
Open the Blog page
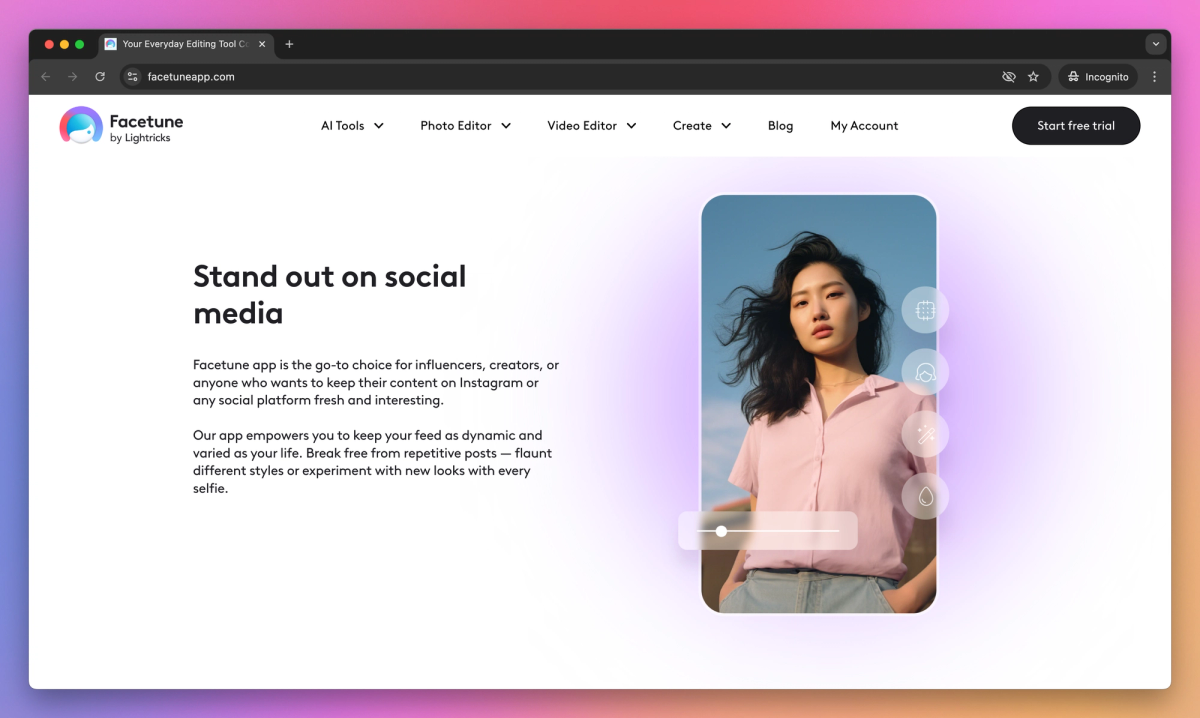(x=780, y=126)
